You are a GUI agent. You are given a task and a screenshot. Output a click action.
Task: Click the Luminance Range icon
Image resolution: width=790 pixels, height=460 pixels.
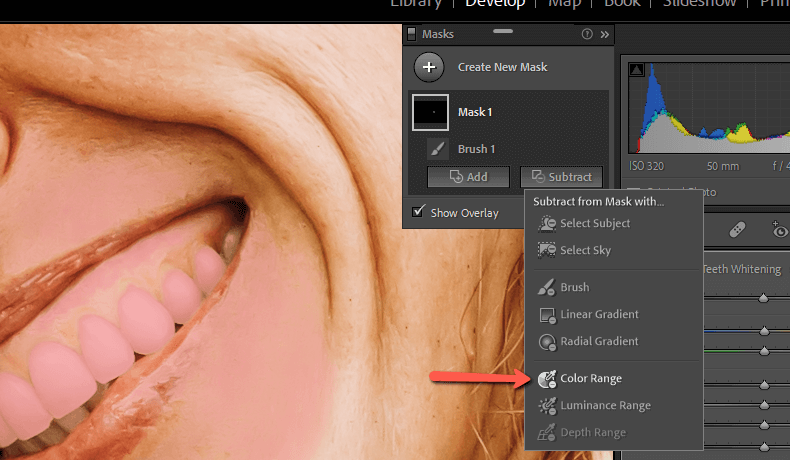[x=547, y=406]
